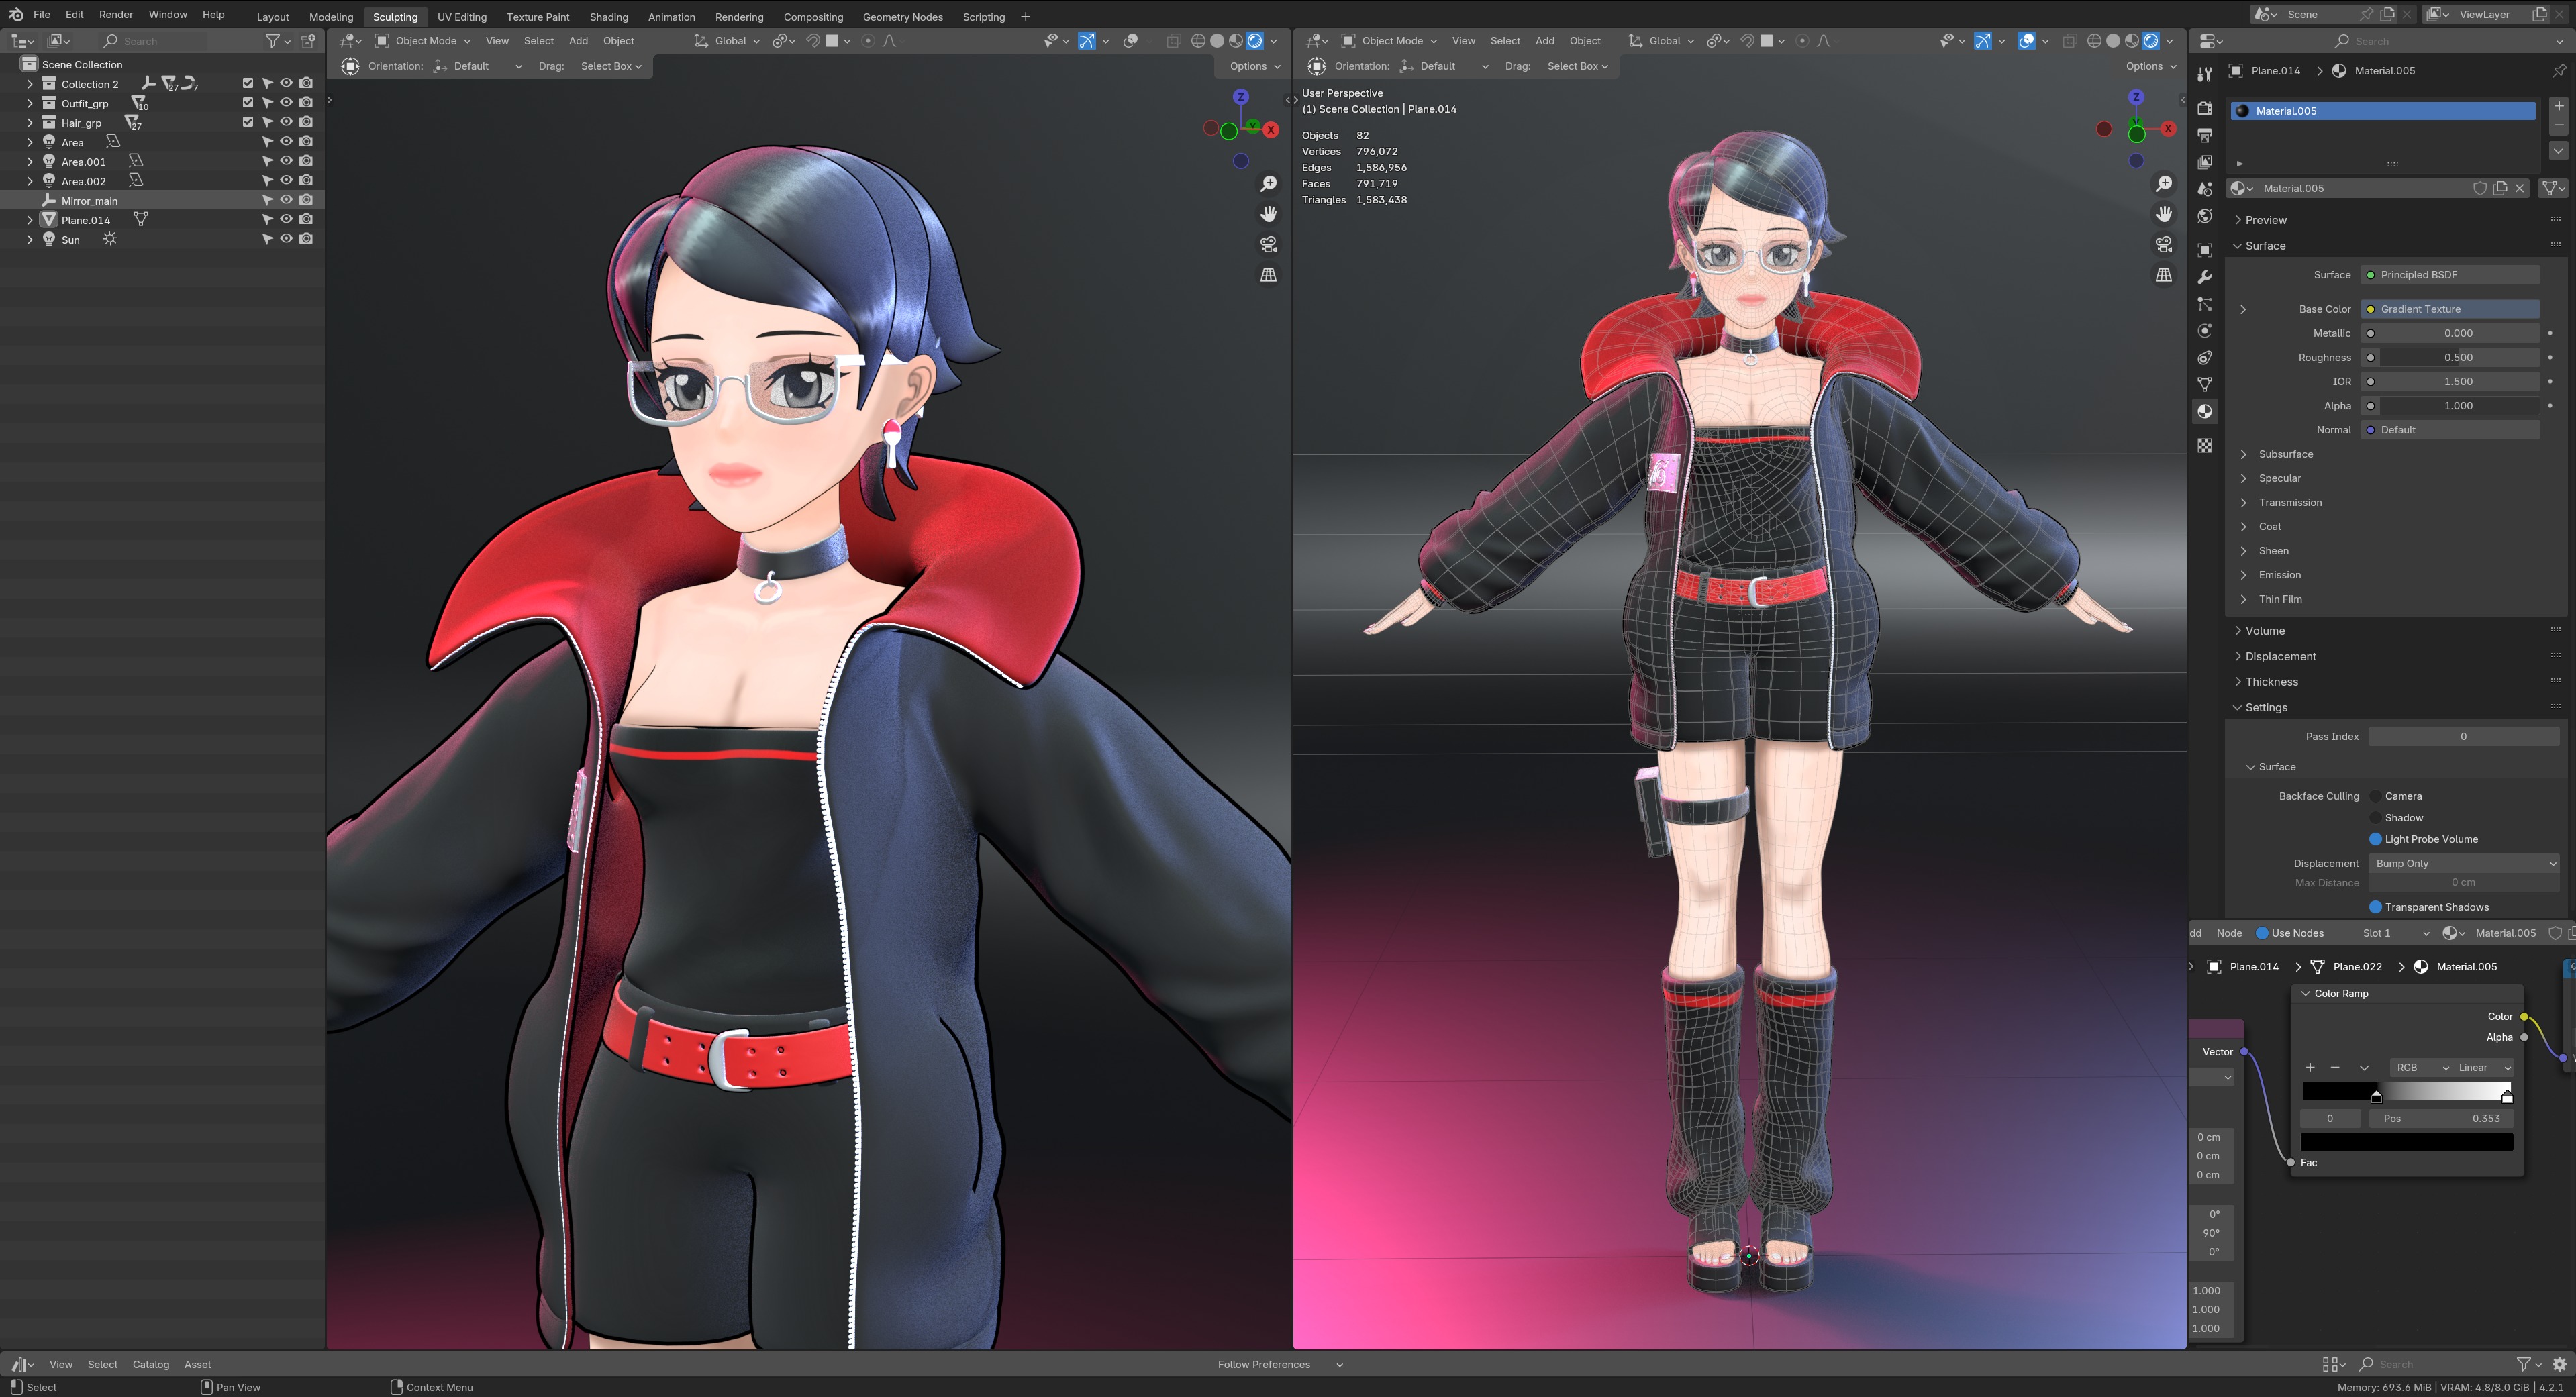Open the Object Constraints tab icon

click(2204, 358)
